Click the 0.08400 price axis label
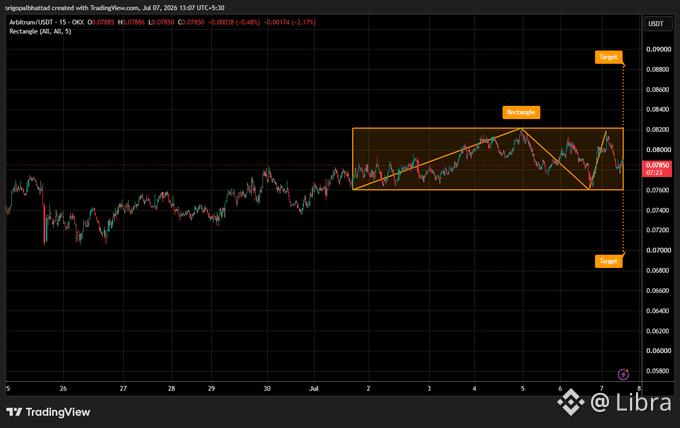680x428 pixels. pyautogui.click(x=658, y=110)
